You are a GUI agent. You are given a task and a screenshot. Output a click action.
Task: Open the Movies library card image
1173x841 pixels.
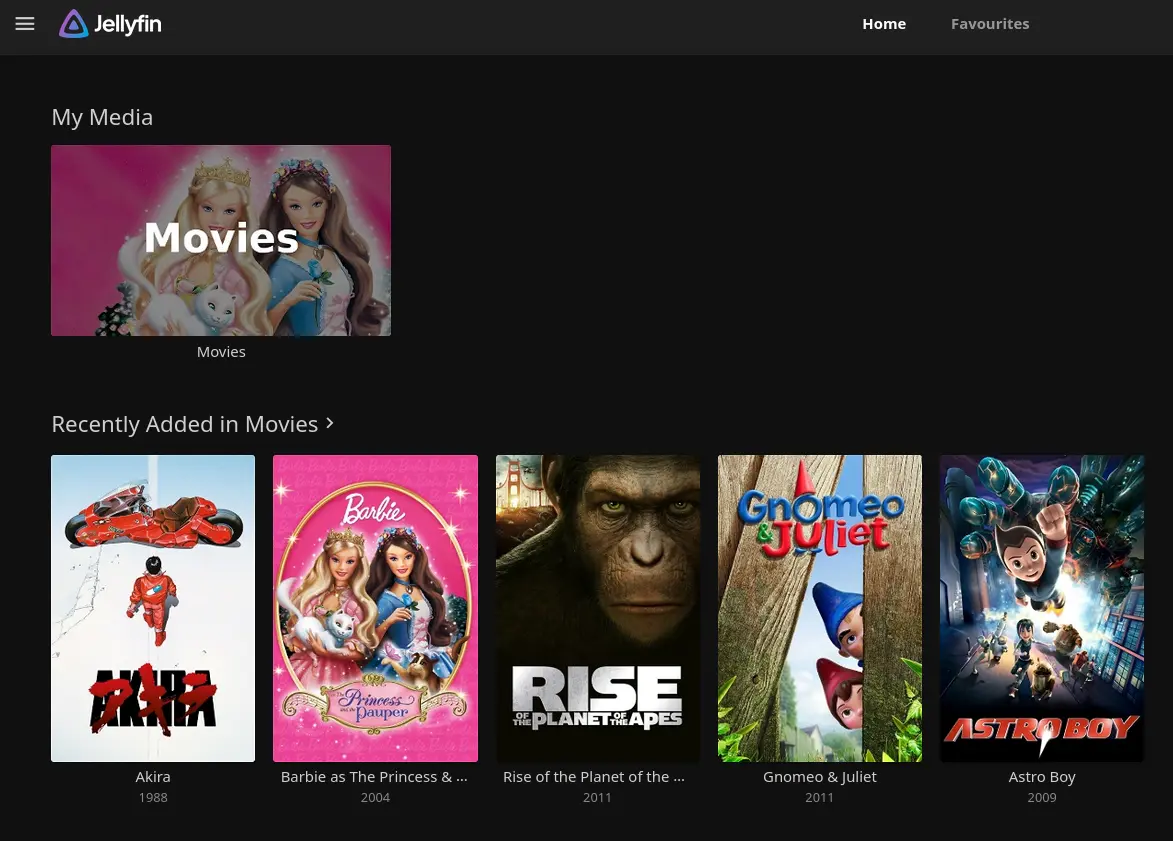point(221,240)
